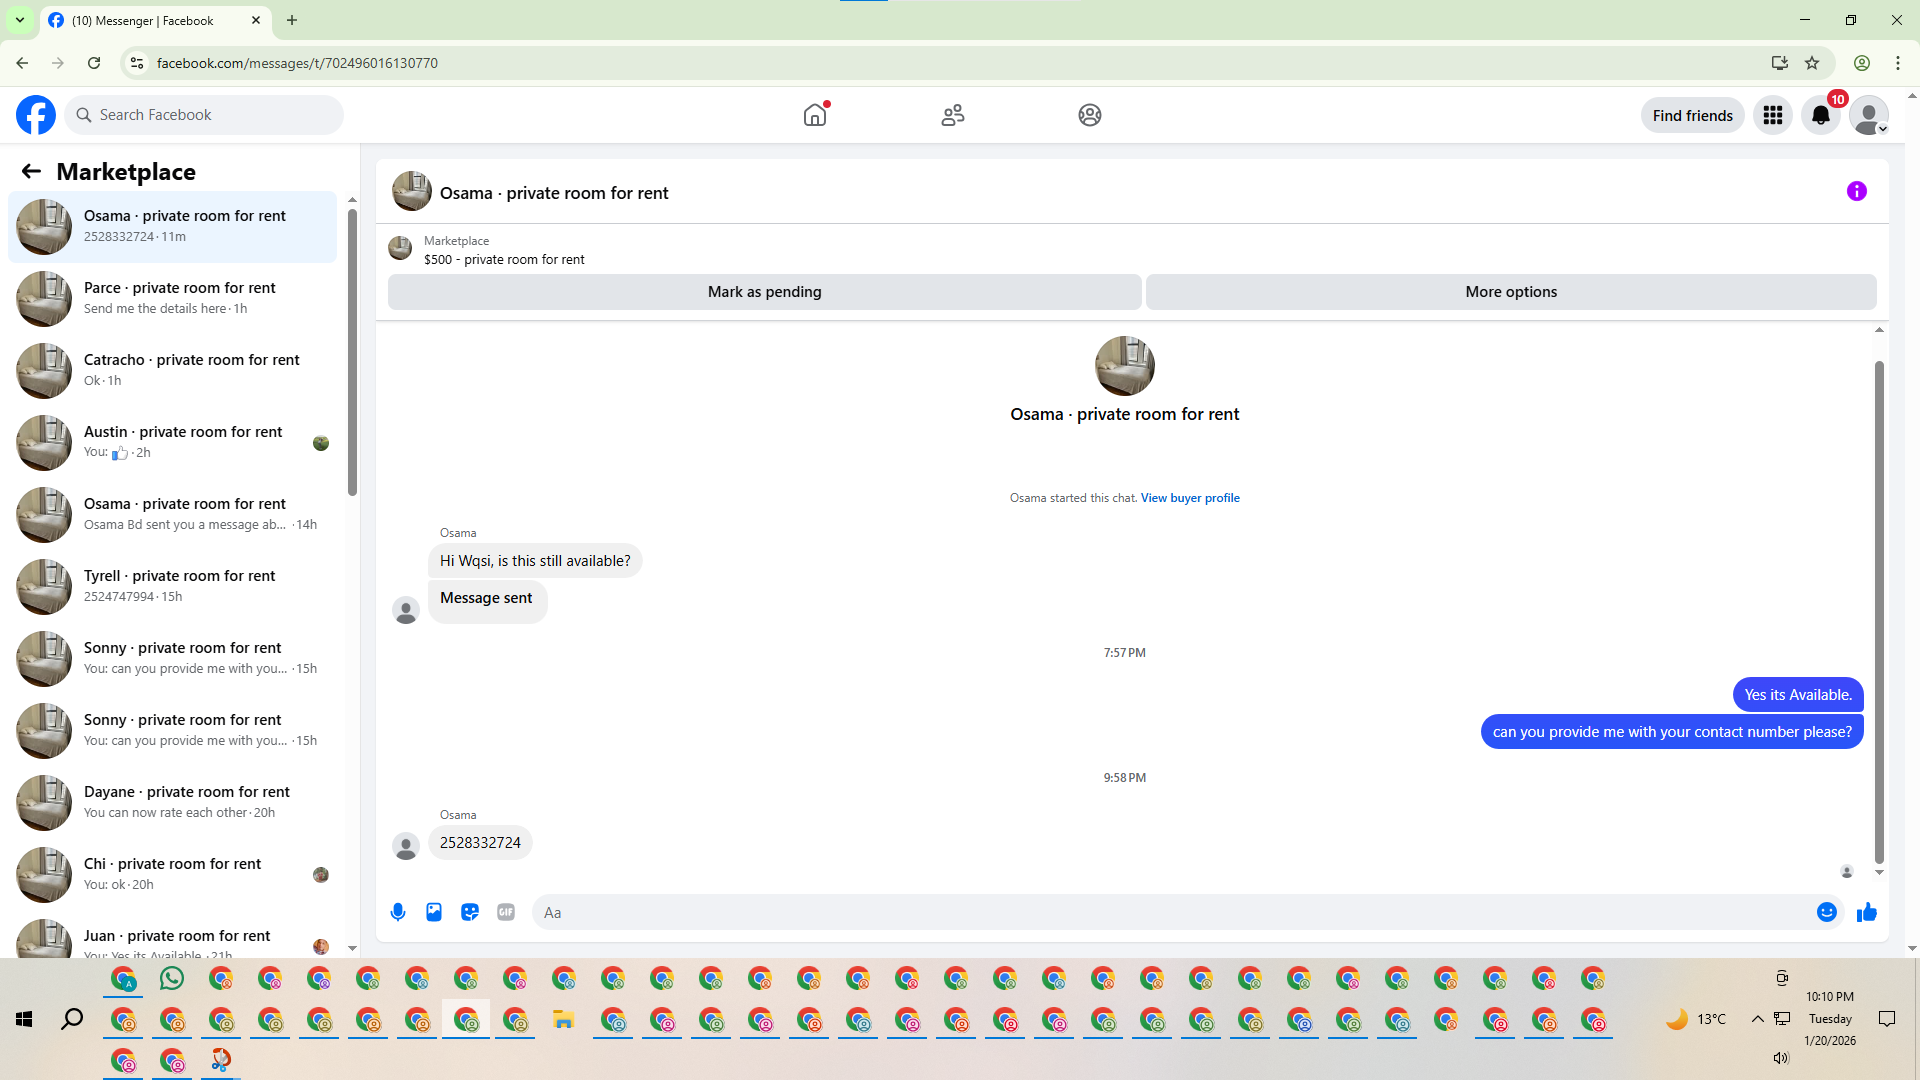Screen dimensions: 1920x1080
Task: Open Juan private room for rent chat
Action: [173, 937]
